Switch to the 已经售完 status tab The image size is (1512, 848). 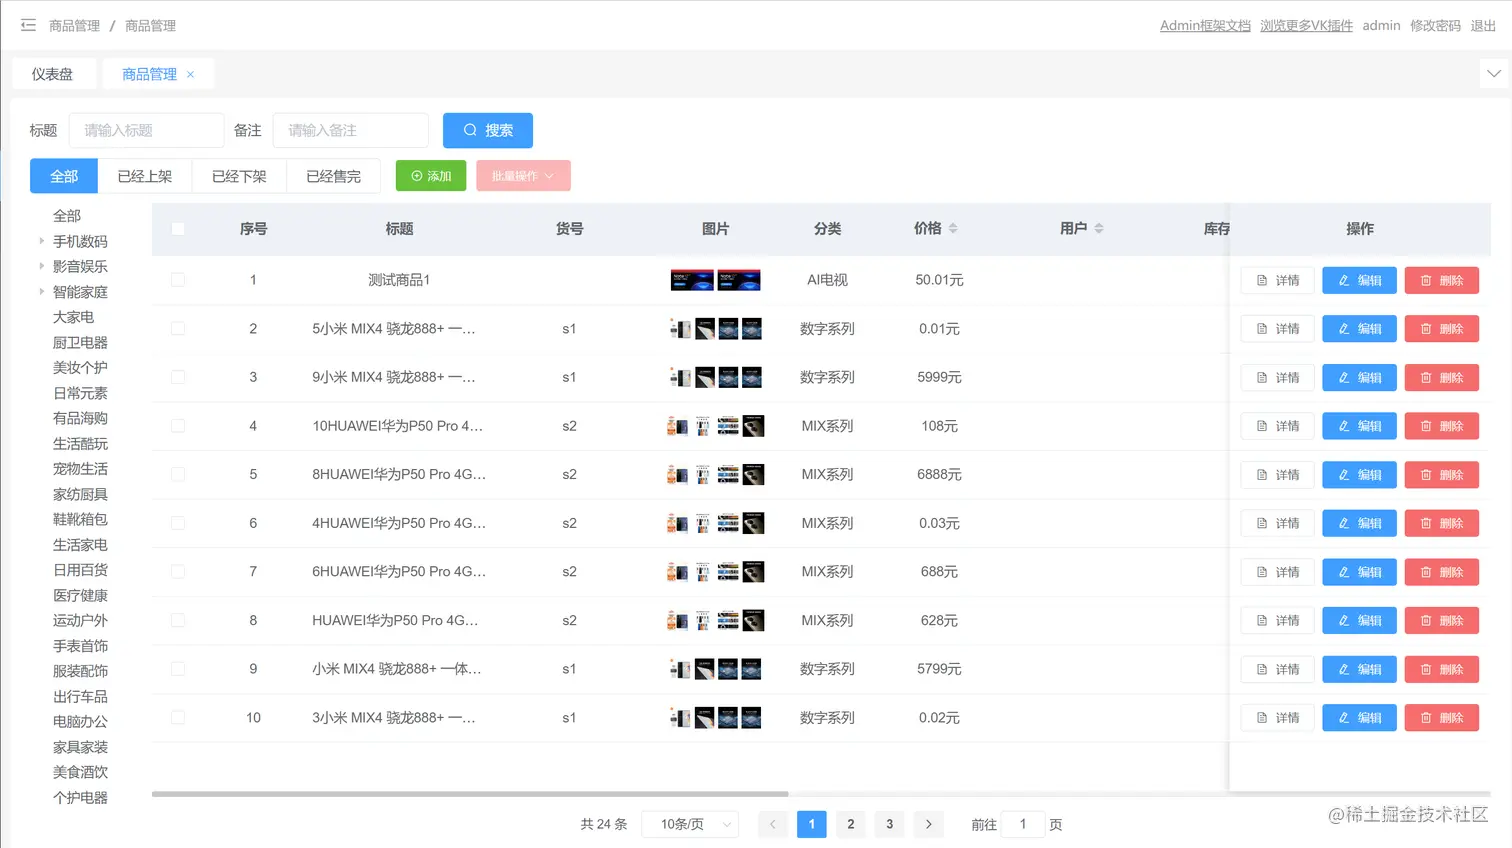point(334,176)
